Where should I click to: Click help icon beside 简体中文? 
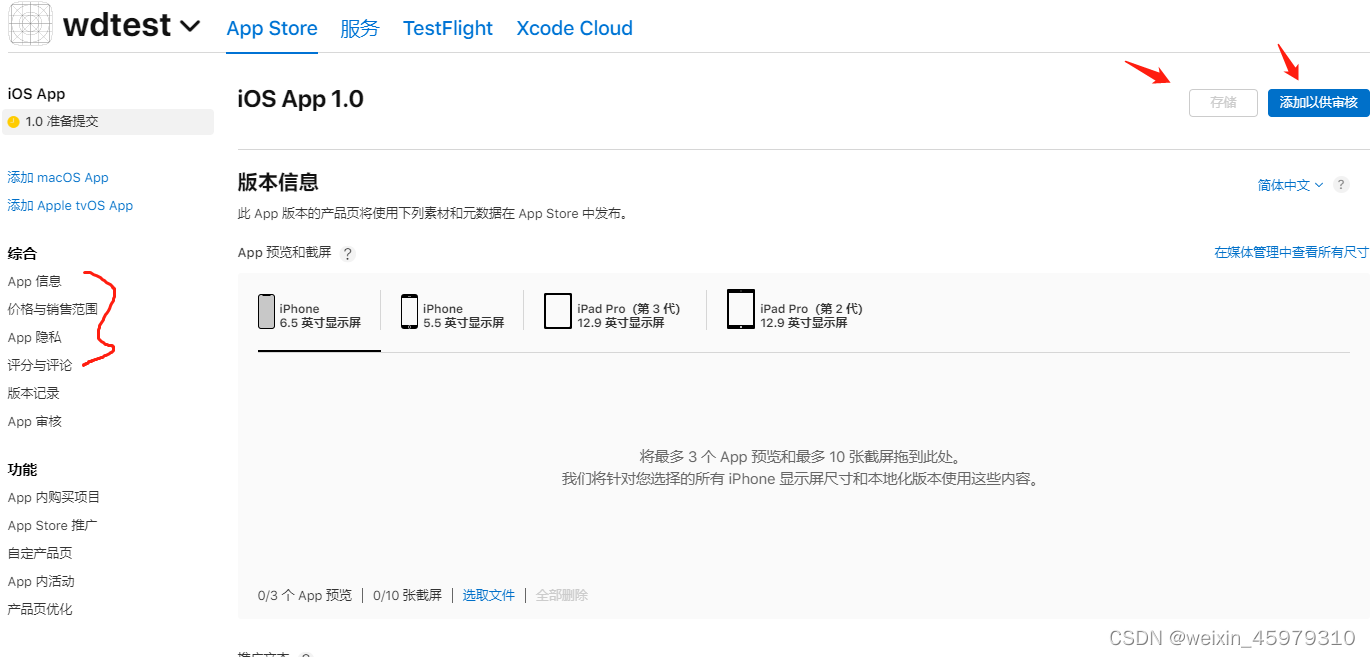pos(1342,185)
